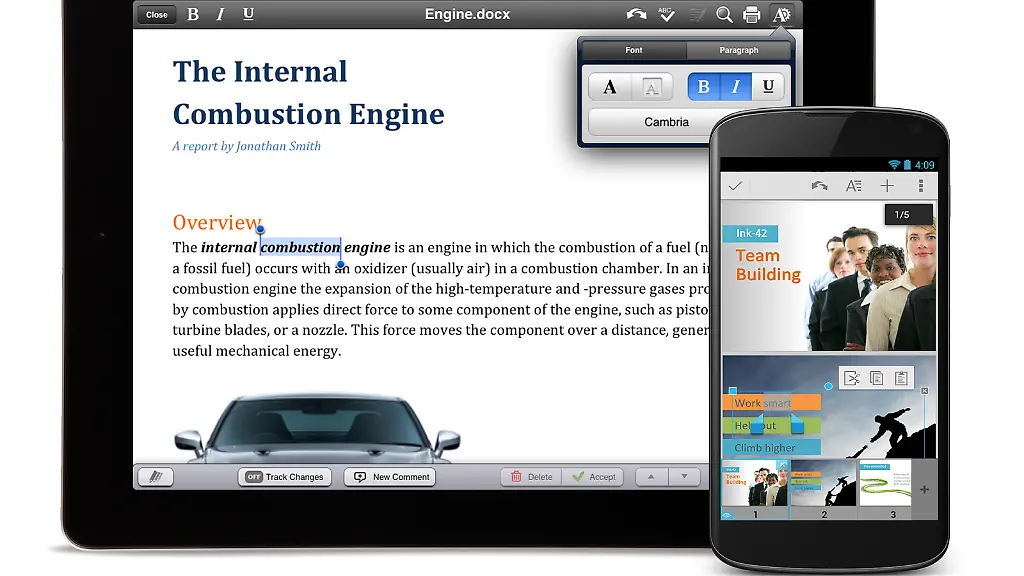Copy the selected slide object
This screenshot has width=1024, height=576.
pyautogui.click(x=879, y=377)
